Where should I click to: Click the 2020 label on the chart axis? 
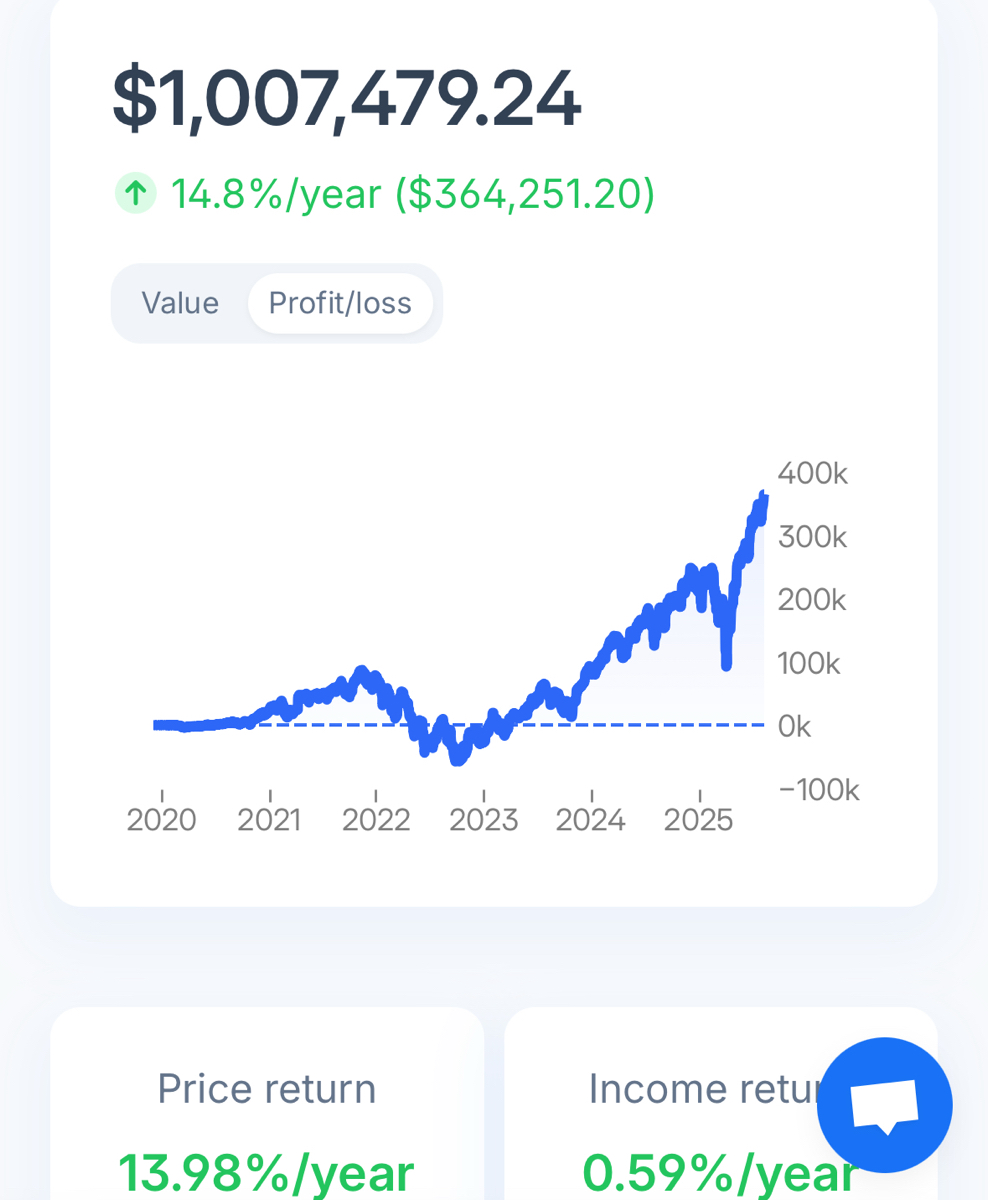point(162,820)
